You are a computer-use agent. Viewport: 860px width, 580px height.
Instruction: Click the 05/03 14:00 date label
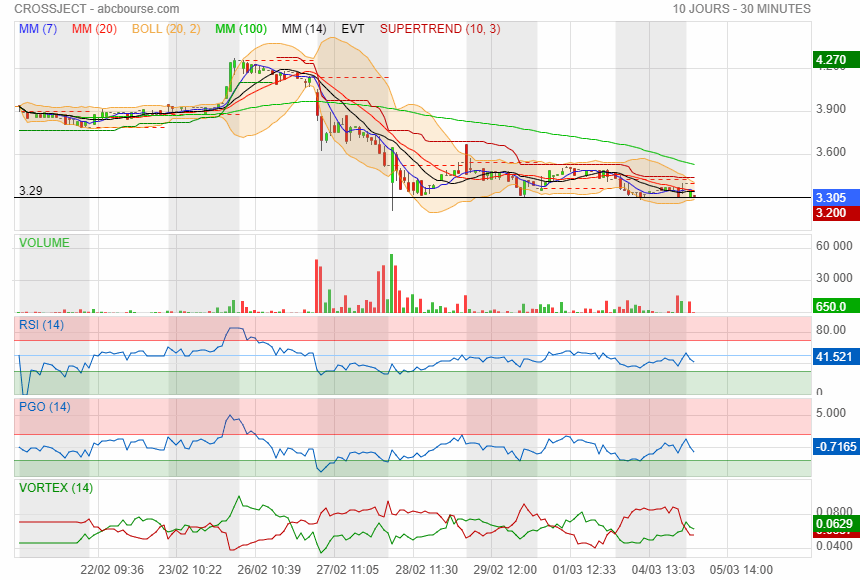(741, 570)
